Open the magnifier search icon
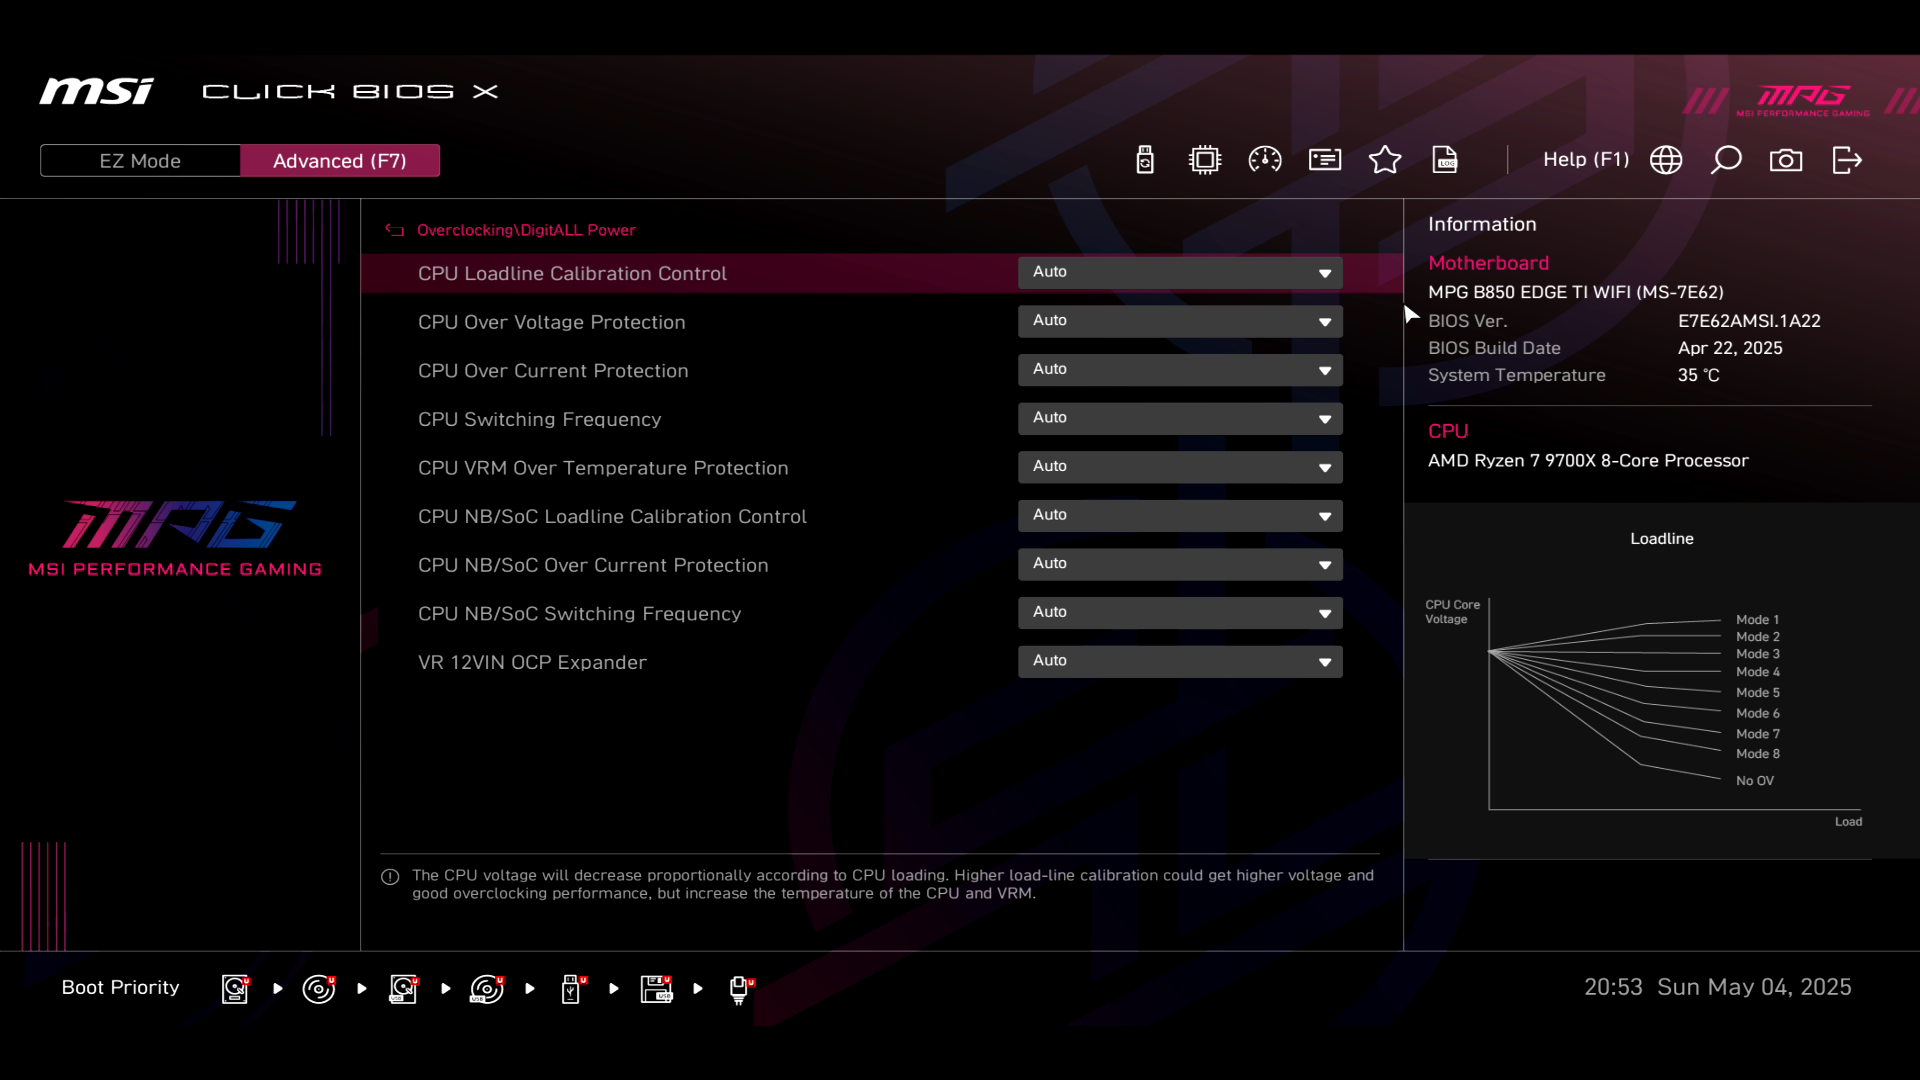1920x1080 pixels. click(1726, 160)
